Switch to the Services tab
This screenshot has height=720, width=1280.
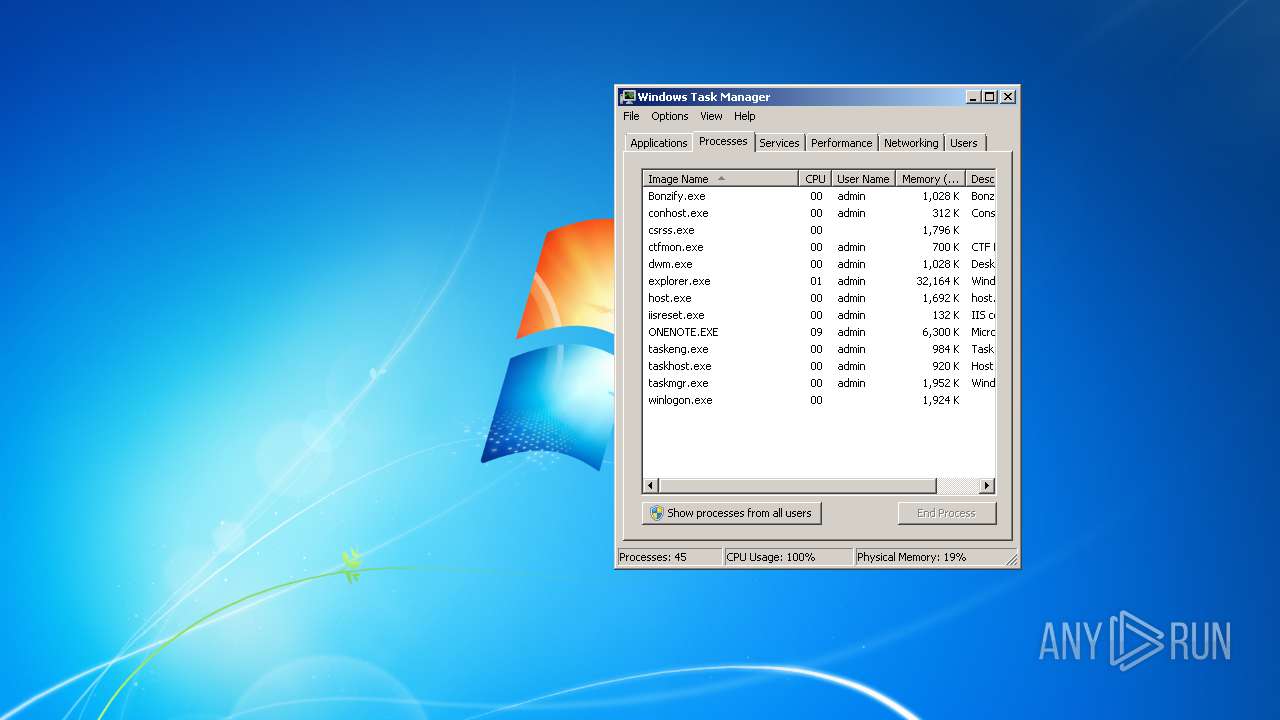click(x=779, y=143)
